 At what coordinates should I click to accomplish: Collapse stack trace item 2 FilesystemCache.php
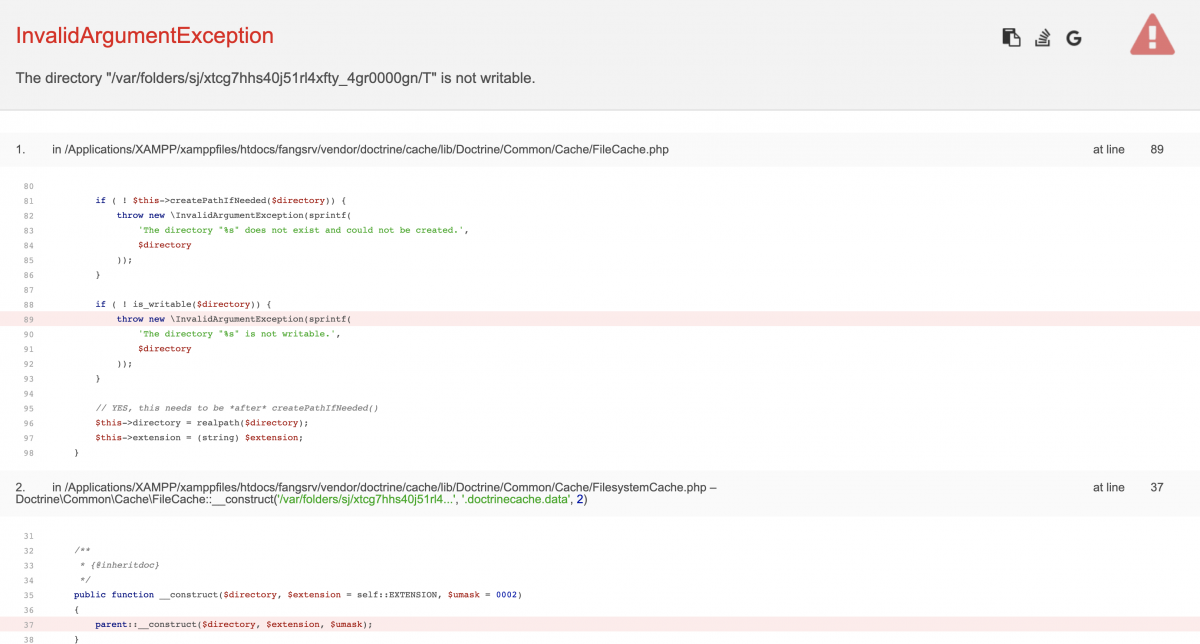pos(384,487)
